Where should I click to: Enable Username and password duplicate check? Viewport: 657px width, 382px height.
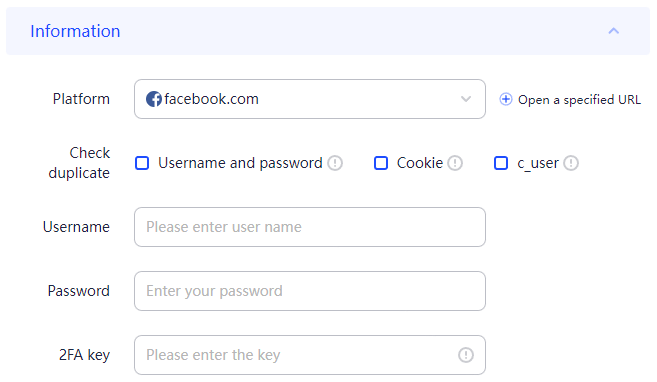142,163
